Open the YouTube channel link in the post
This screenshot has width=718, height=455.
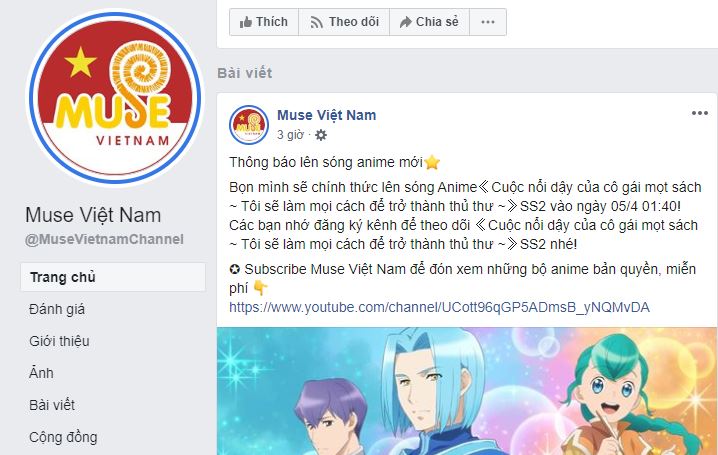click(439, 307)
